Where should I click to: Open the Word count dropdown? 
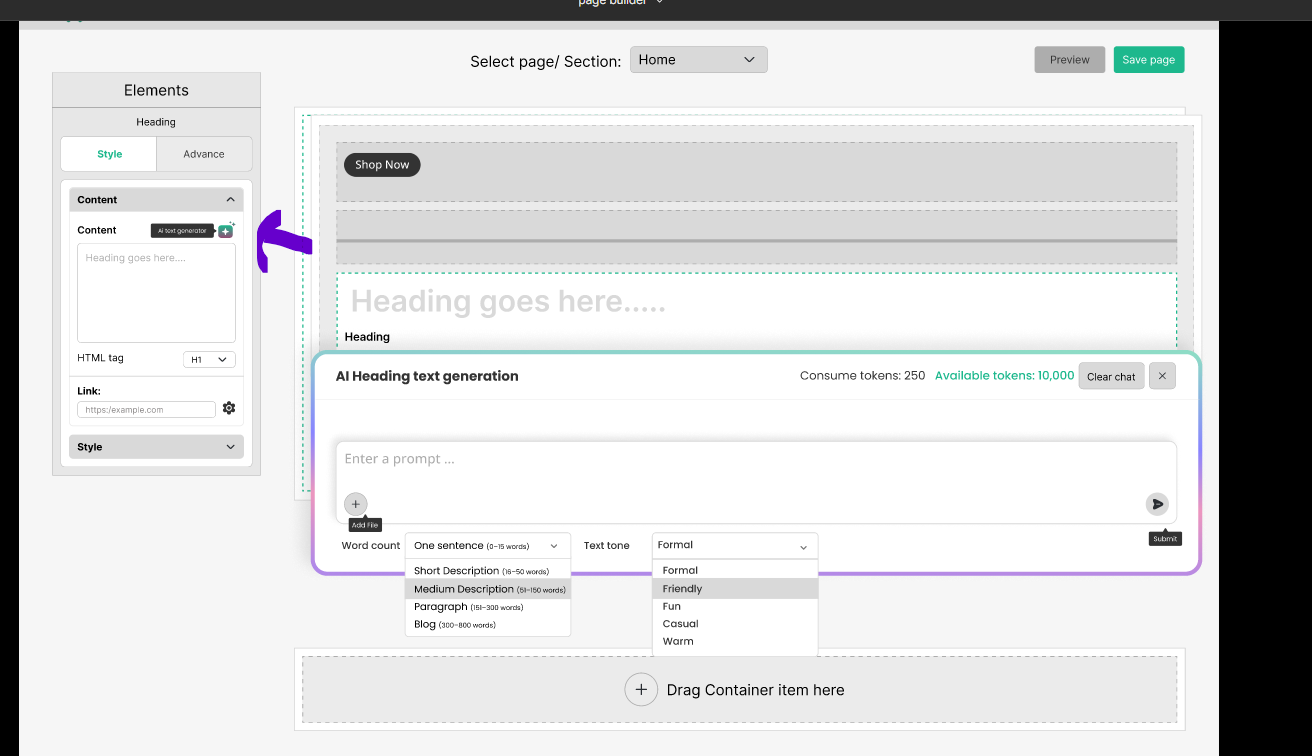click(x=487, y=546)
